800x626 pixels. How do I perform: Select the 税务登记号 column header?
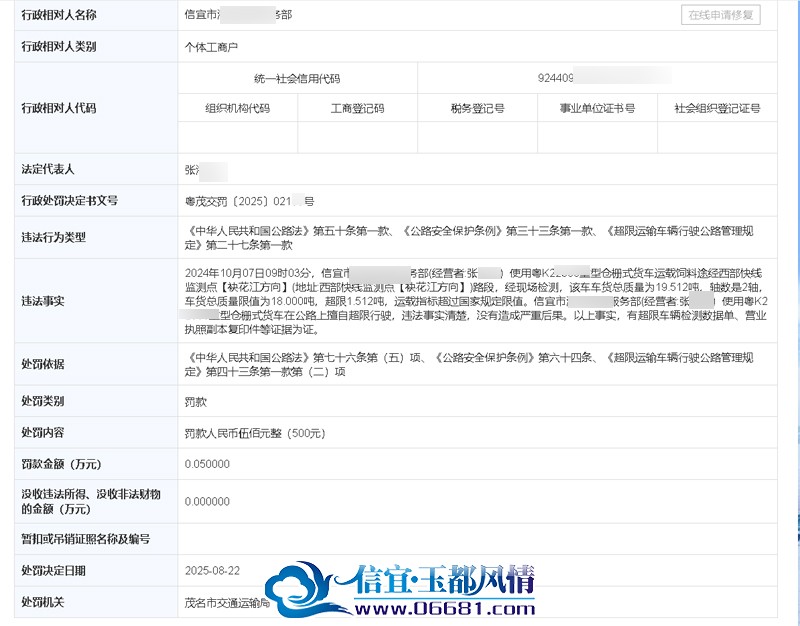478,108
